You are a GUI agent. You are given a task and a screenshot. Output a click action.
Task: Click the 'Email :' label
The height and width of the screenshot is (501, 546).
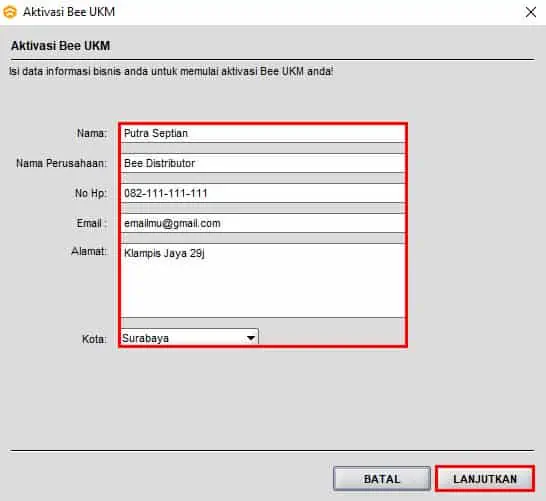click(91, 223)
